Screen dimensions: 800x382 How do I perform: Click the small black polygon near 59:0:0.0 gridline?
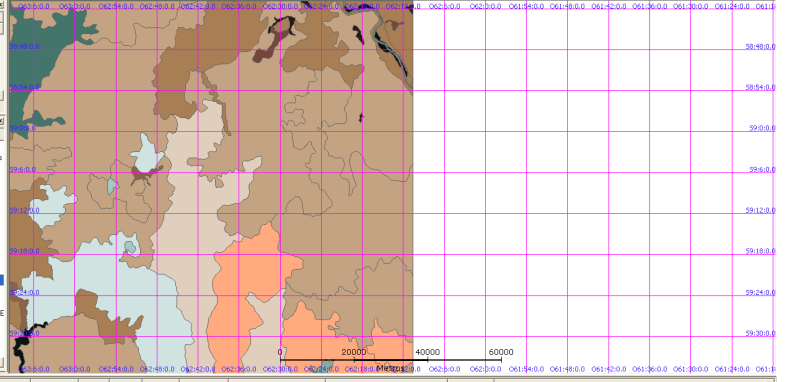coord(361,118)
